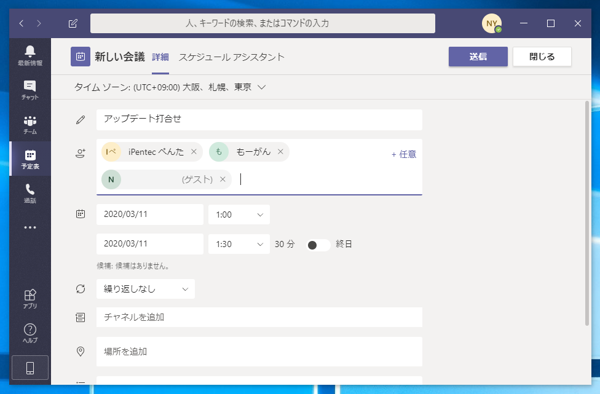600x394 pixels.
Task: Click the location pin icon
Action: tap(80, 351)
